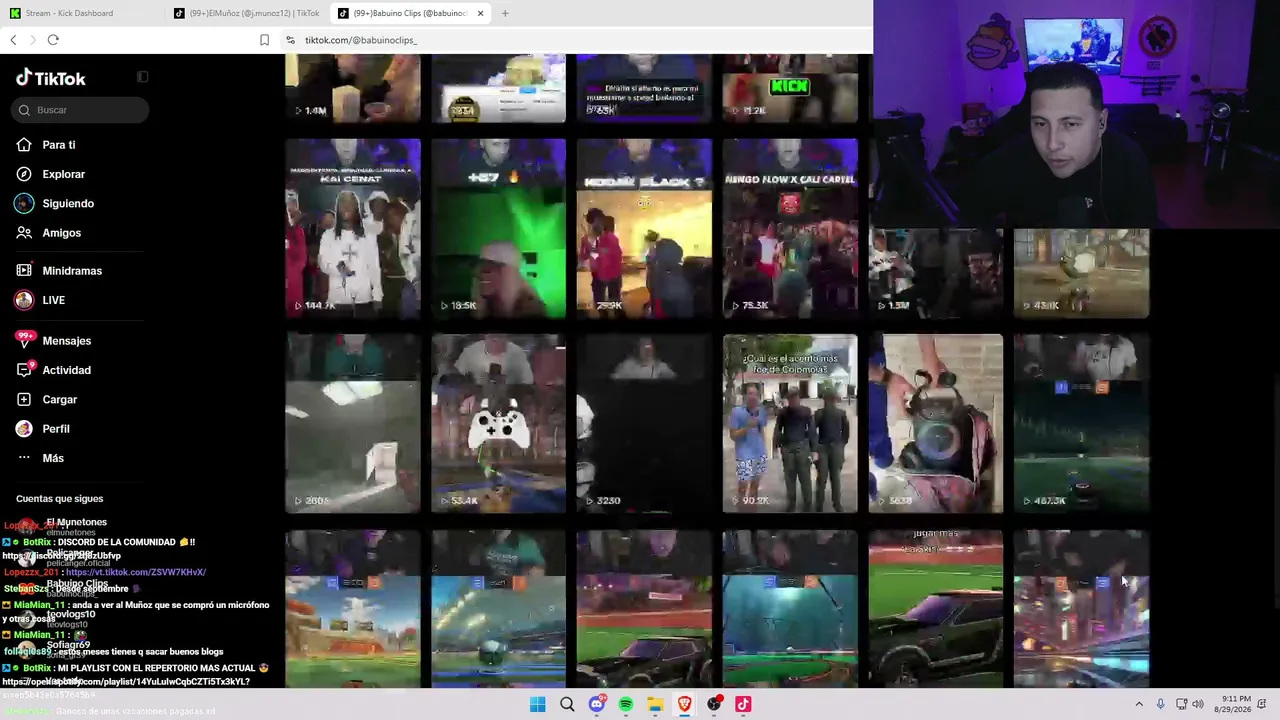Open the Amigos people icon
1280x720 pixels.
click(x=24, y=233)
